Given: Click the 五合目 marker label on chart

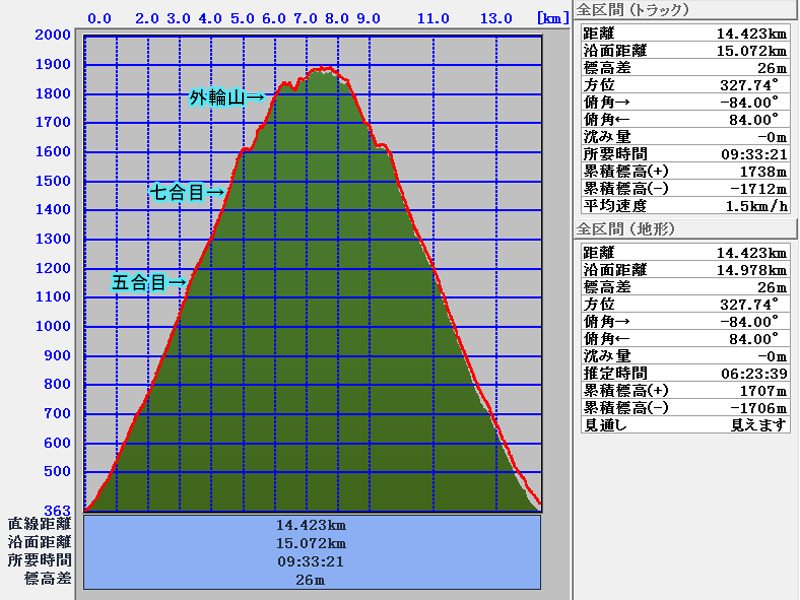Looking at the screenshot, I should coord(148,283).
